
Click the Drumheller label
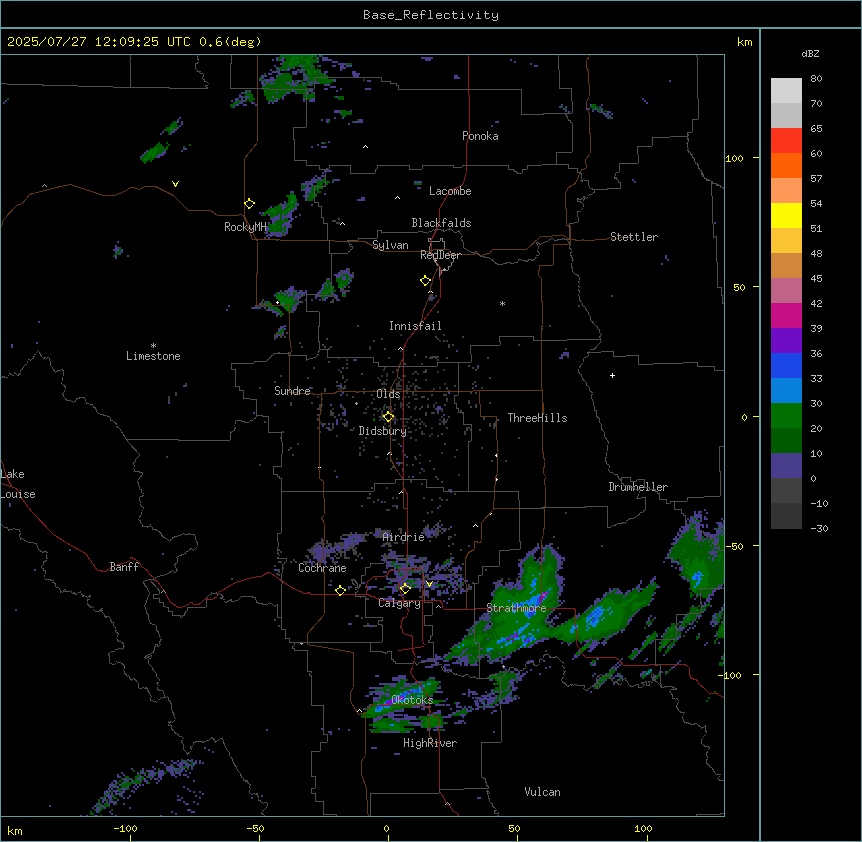tap(638, 487)
